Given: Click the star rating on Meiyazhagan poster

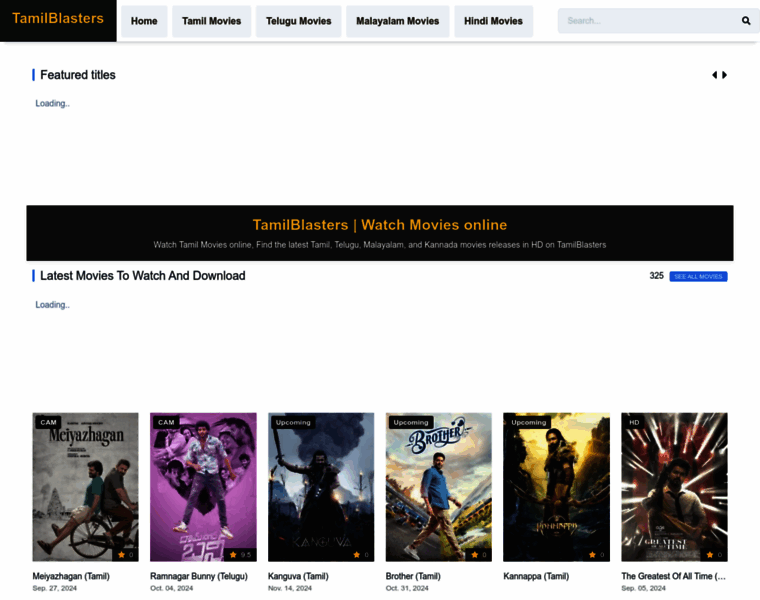Looking at the screenshot, I should tap(126, 555).
